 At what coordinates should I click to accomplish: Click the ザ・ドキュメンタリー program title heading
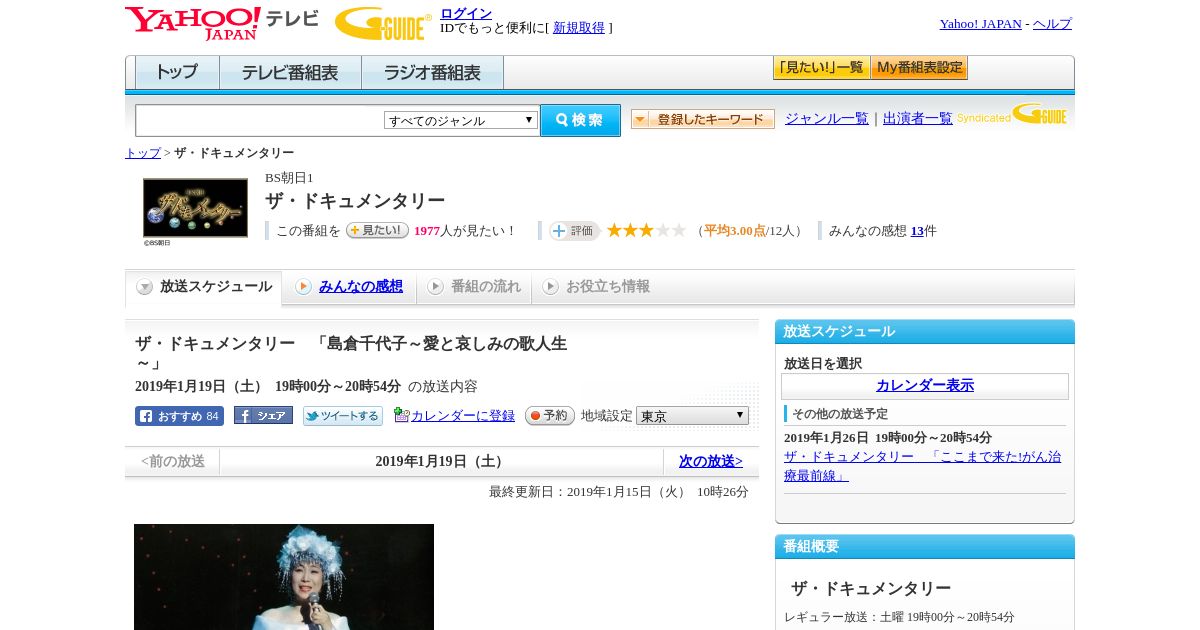[355, 201]
